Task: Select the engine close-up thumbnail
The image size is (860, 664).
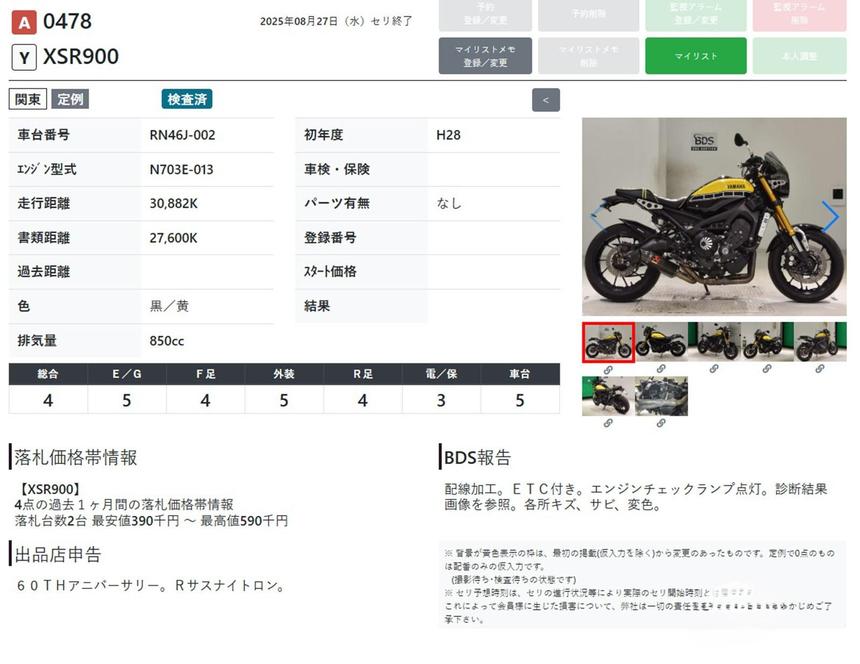Action: pos(661,396)
